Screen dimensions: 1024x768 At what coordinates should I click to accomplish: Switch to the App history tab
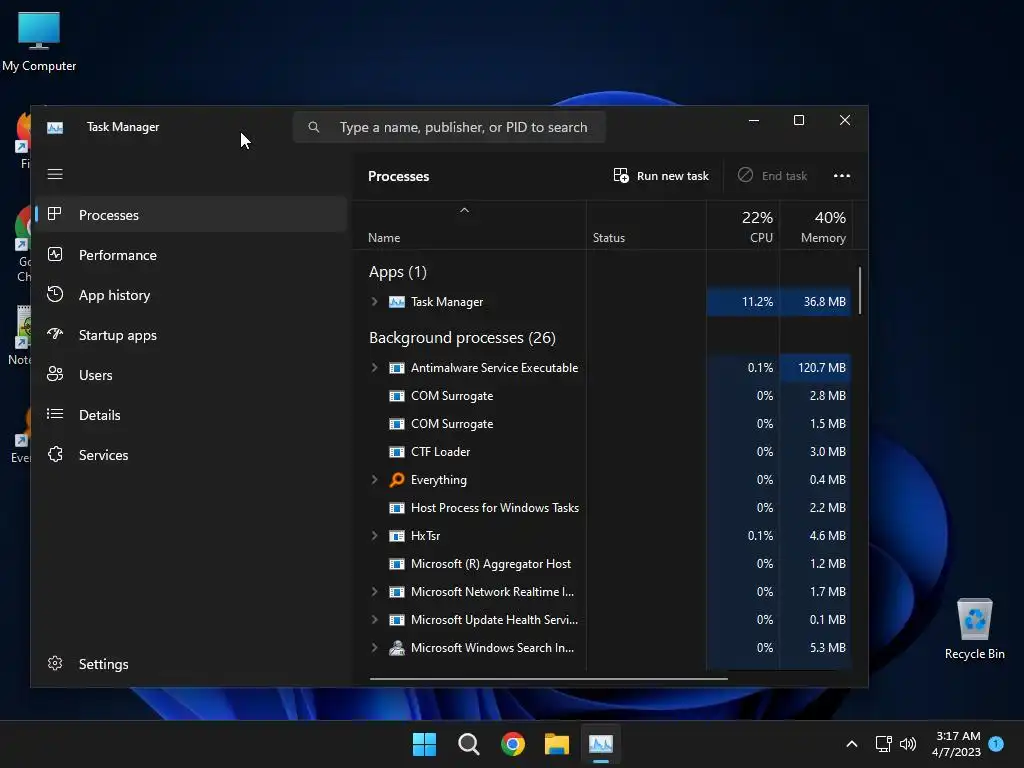(x=191, y=295)
